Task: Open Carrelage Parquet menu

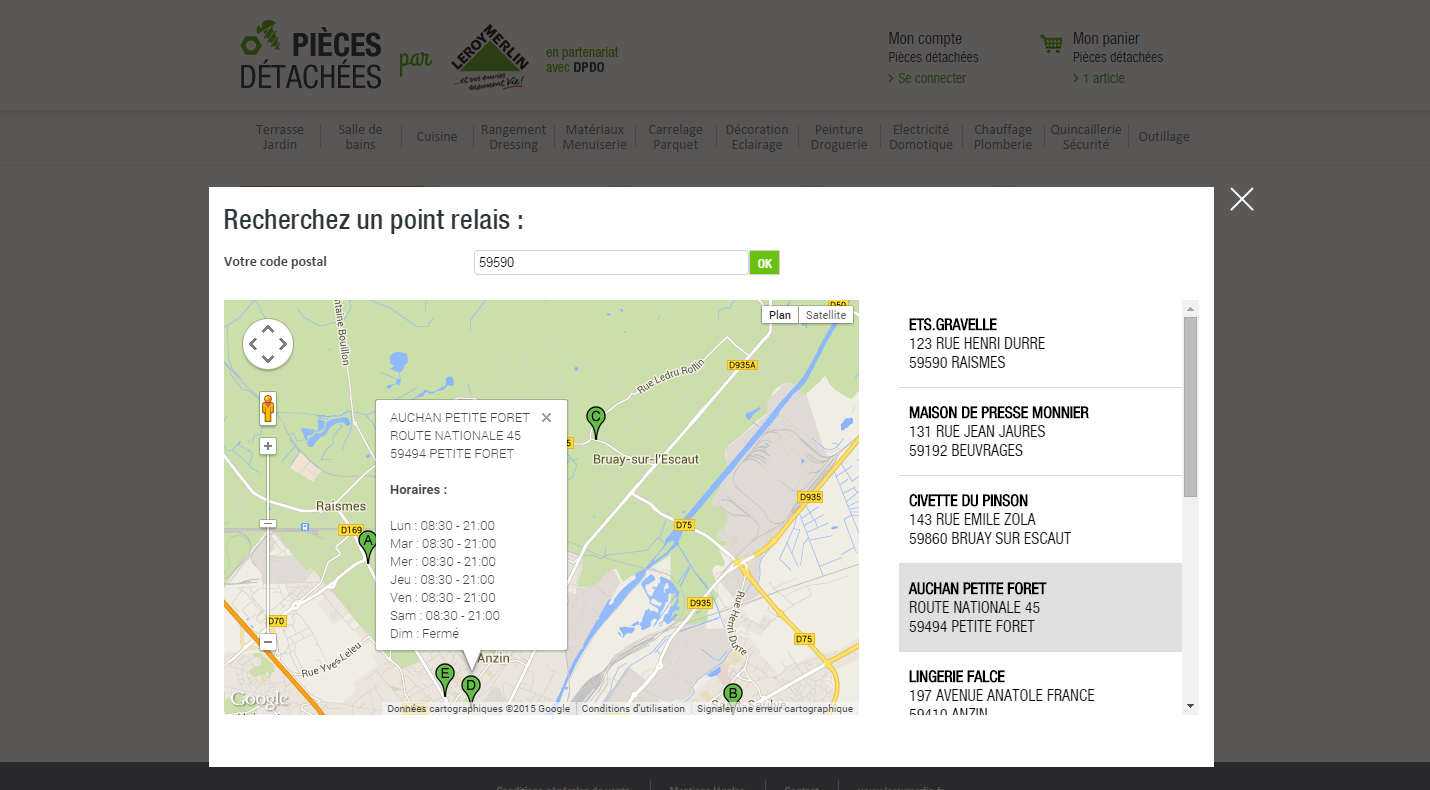Action: pyautogui.click(x=675, y=137)
